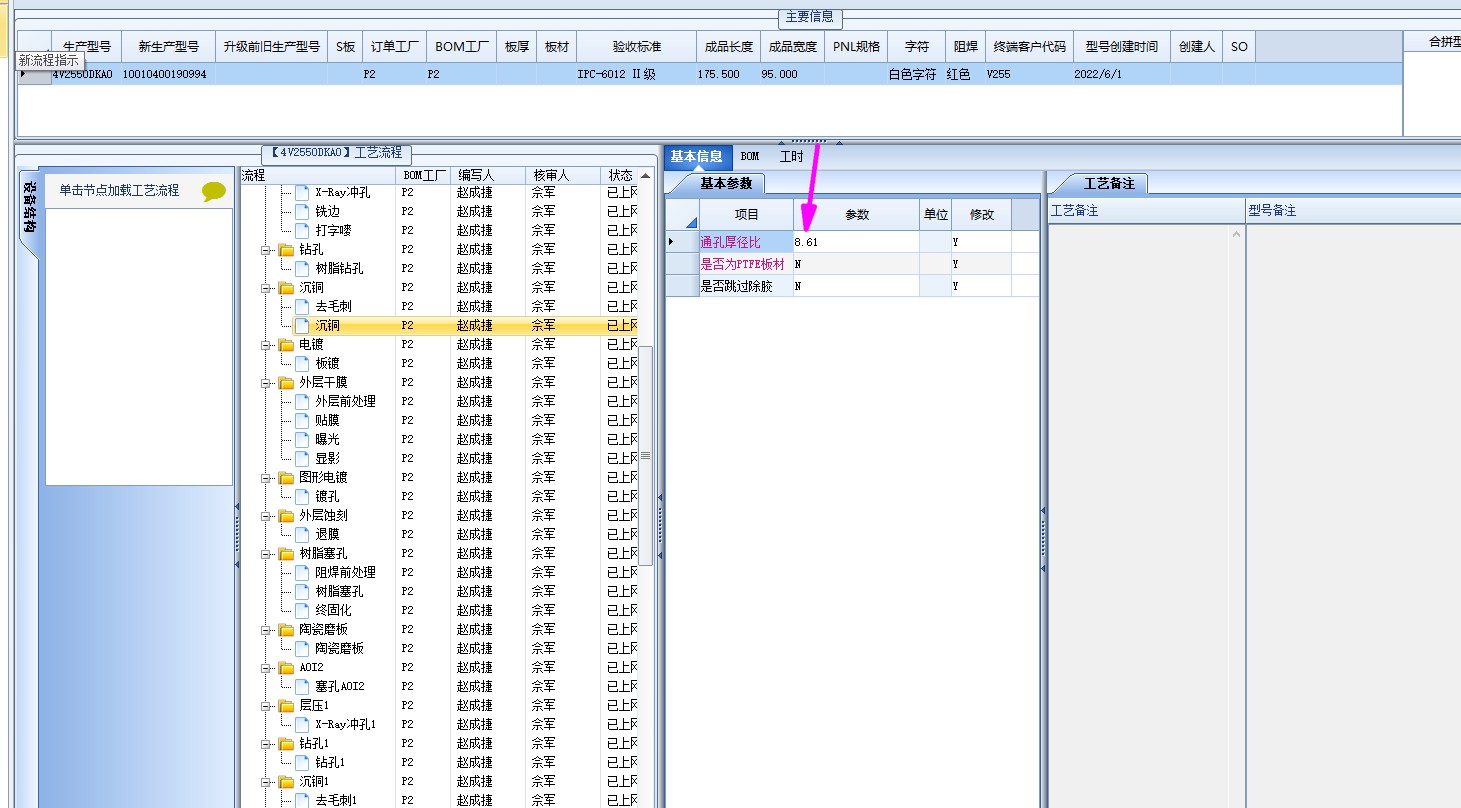Click the document icon beside 镀孔
This screenshot has width=1461, height=808.
tap(302, 496)
